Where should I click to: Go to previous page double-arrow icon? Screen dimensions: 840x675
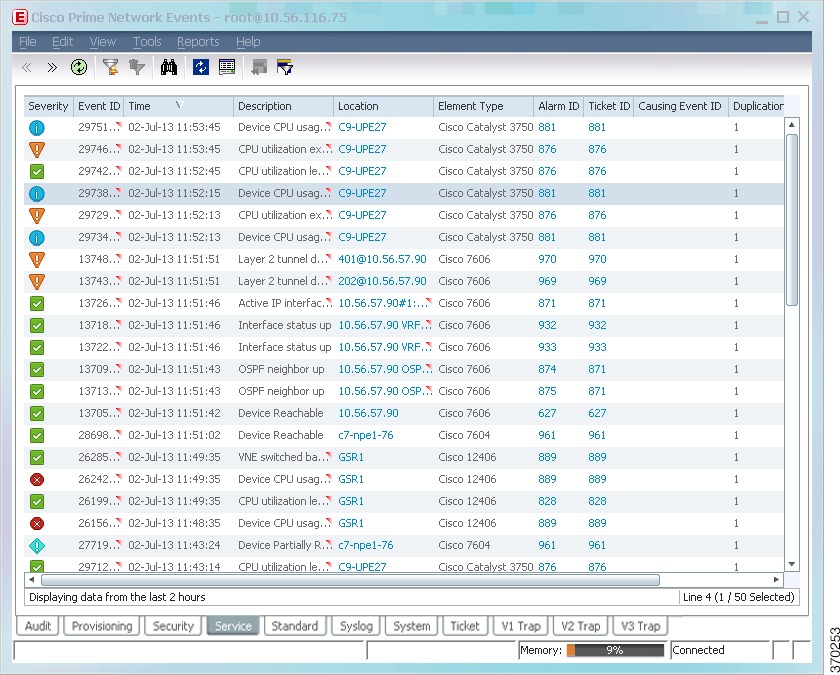[x=26, y=68]
